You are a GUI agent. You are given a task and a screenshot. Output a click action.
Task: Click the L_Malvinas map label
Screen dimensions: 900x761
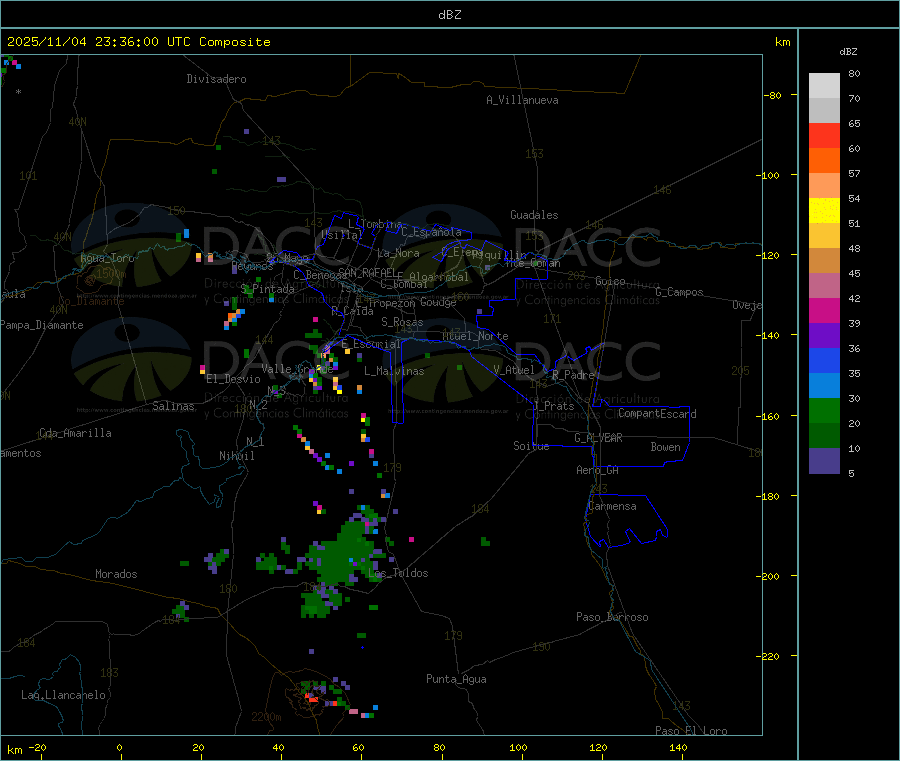(x=394, y=371)
